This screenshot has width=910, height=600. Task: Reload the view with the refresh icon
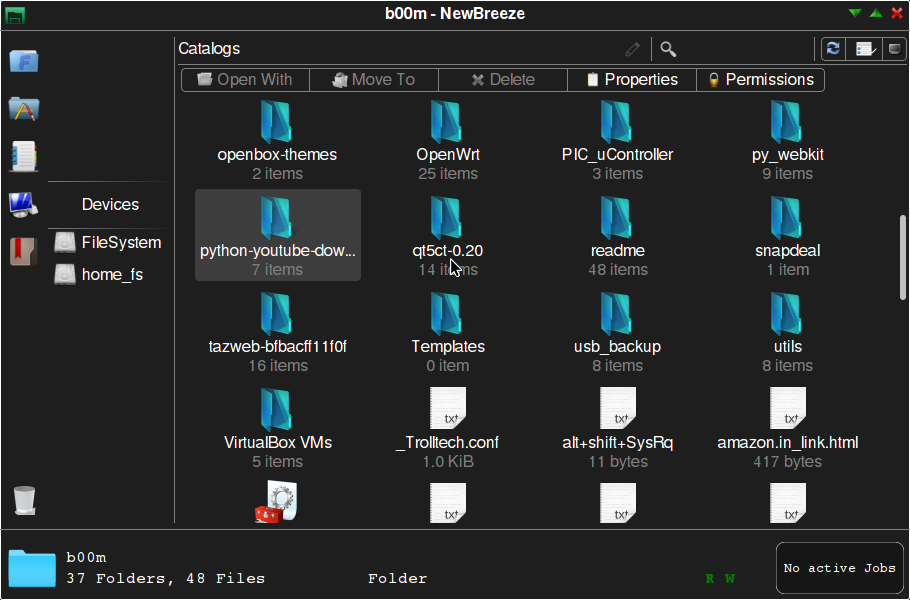pyautogui.click(x=833, y=49)
